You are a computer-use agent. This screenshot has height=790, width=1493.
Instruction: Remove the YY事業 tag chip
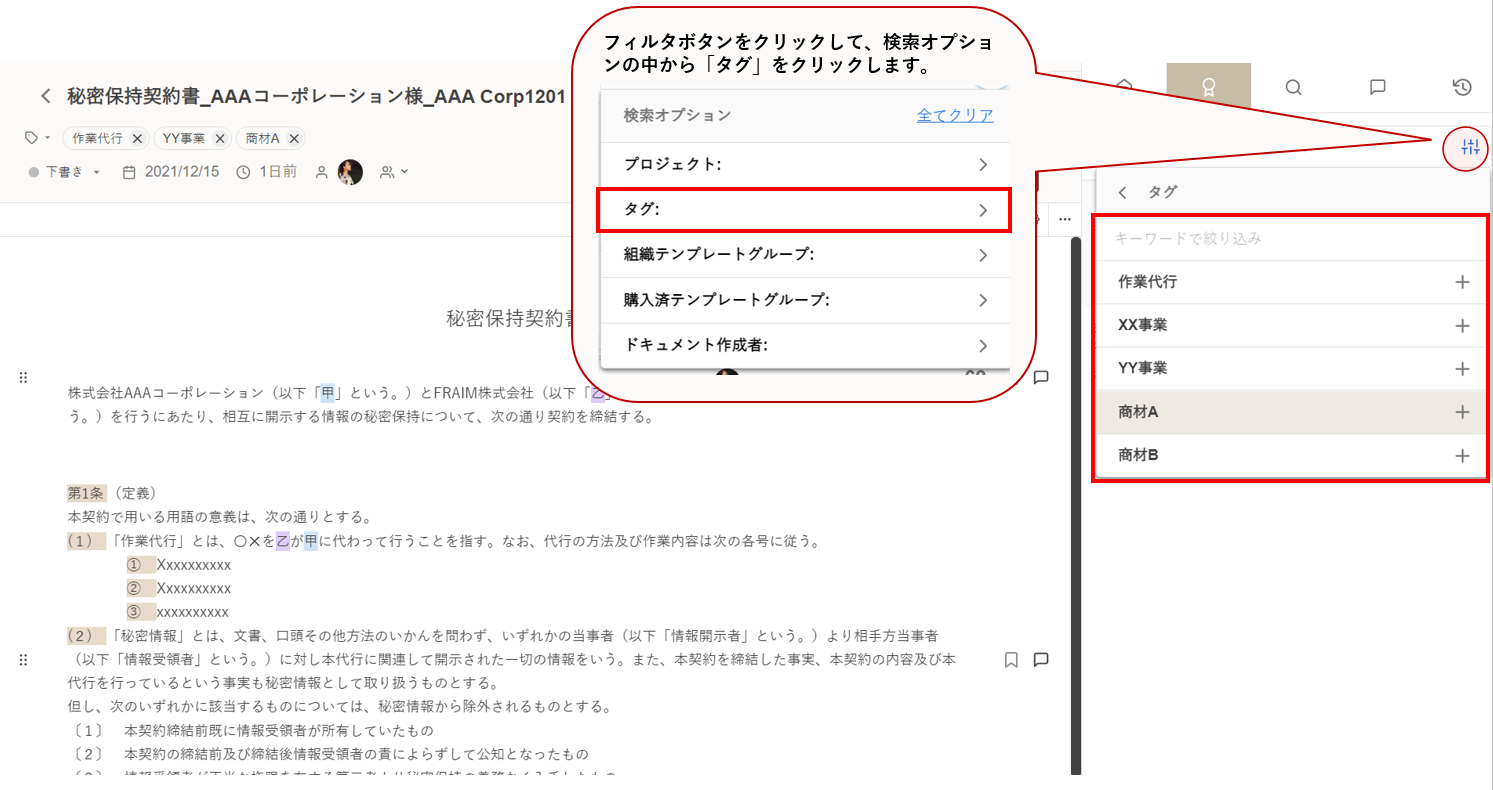tap(219, 139)
